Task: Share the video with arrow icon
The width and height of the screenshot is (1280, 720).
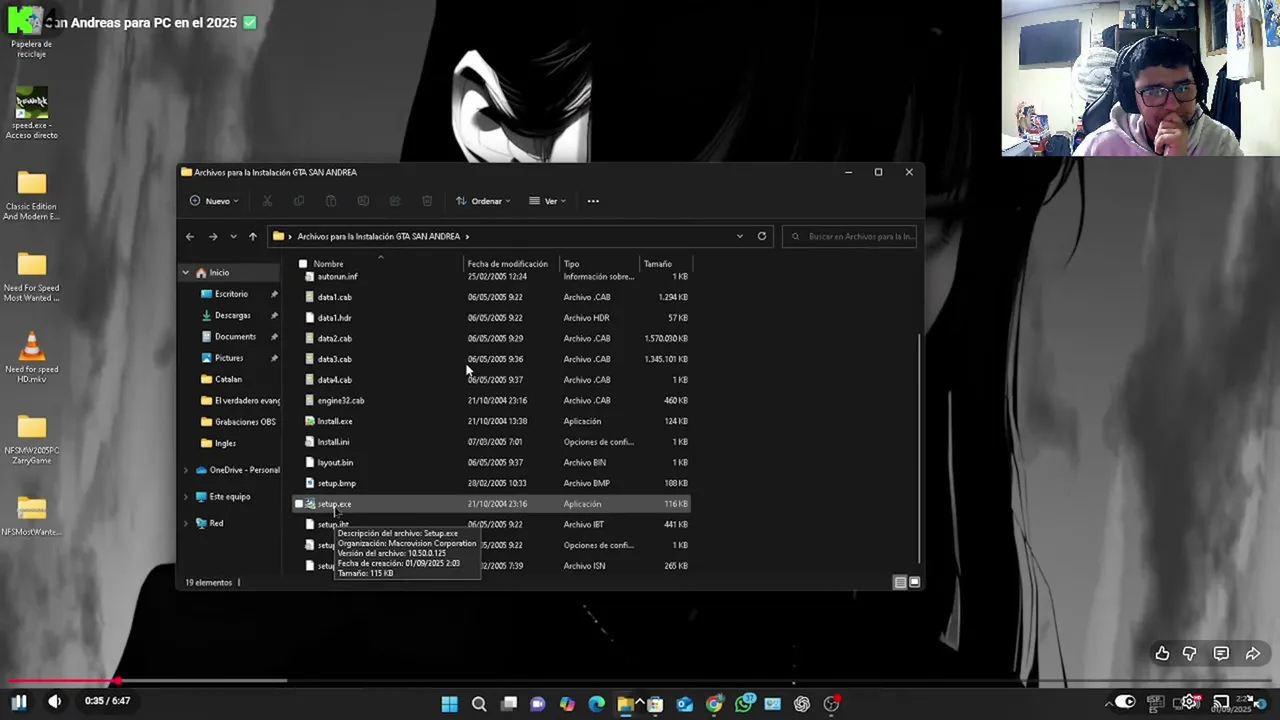Action: pos(1253,653)
